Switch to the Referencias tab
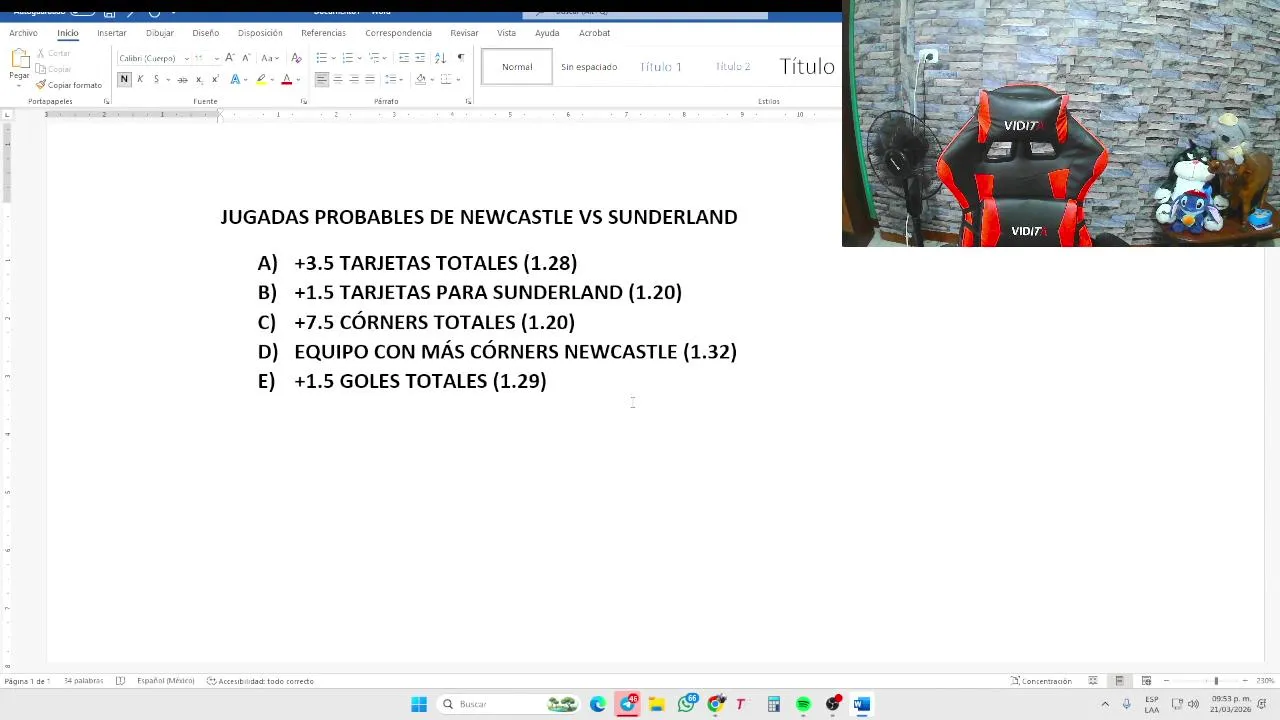 tap(323, 33)
